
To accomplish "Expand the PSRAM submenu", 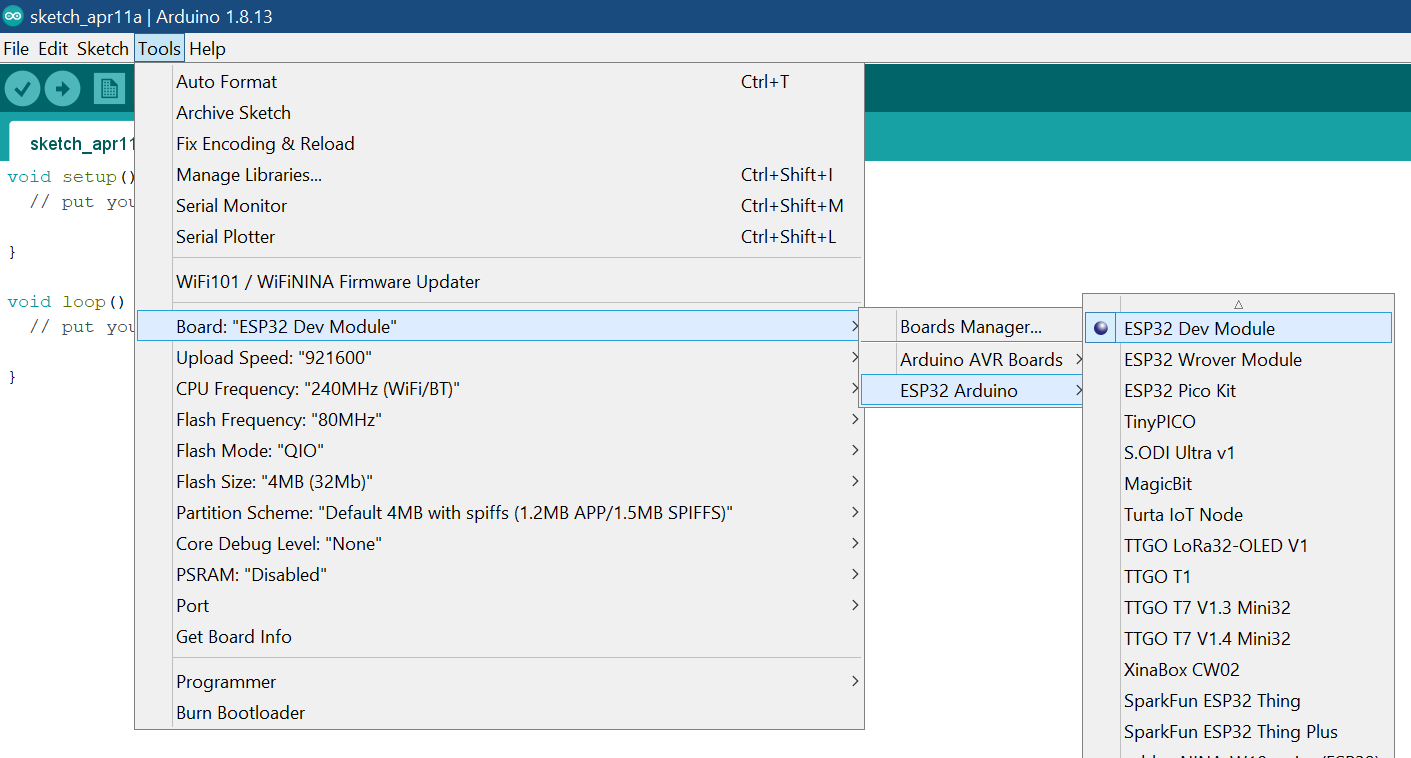I will [499, 575].
